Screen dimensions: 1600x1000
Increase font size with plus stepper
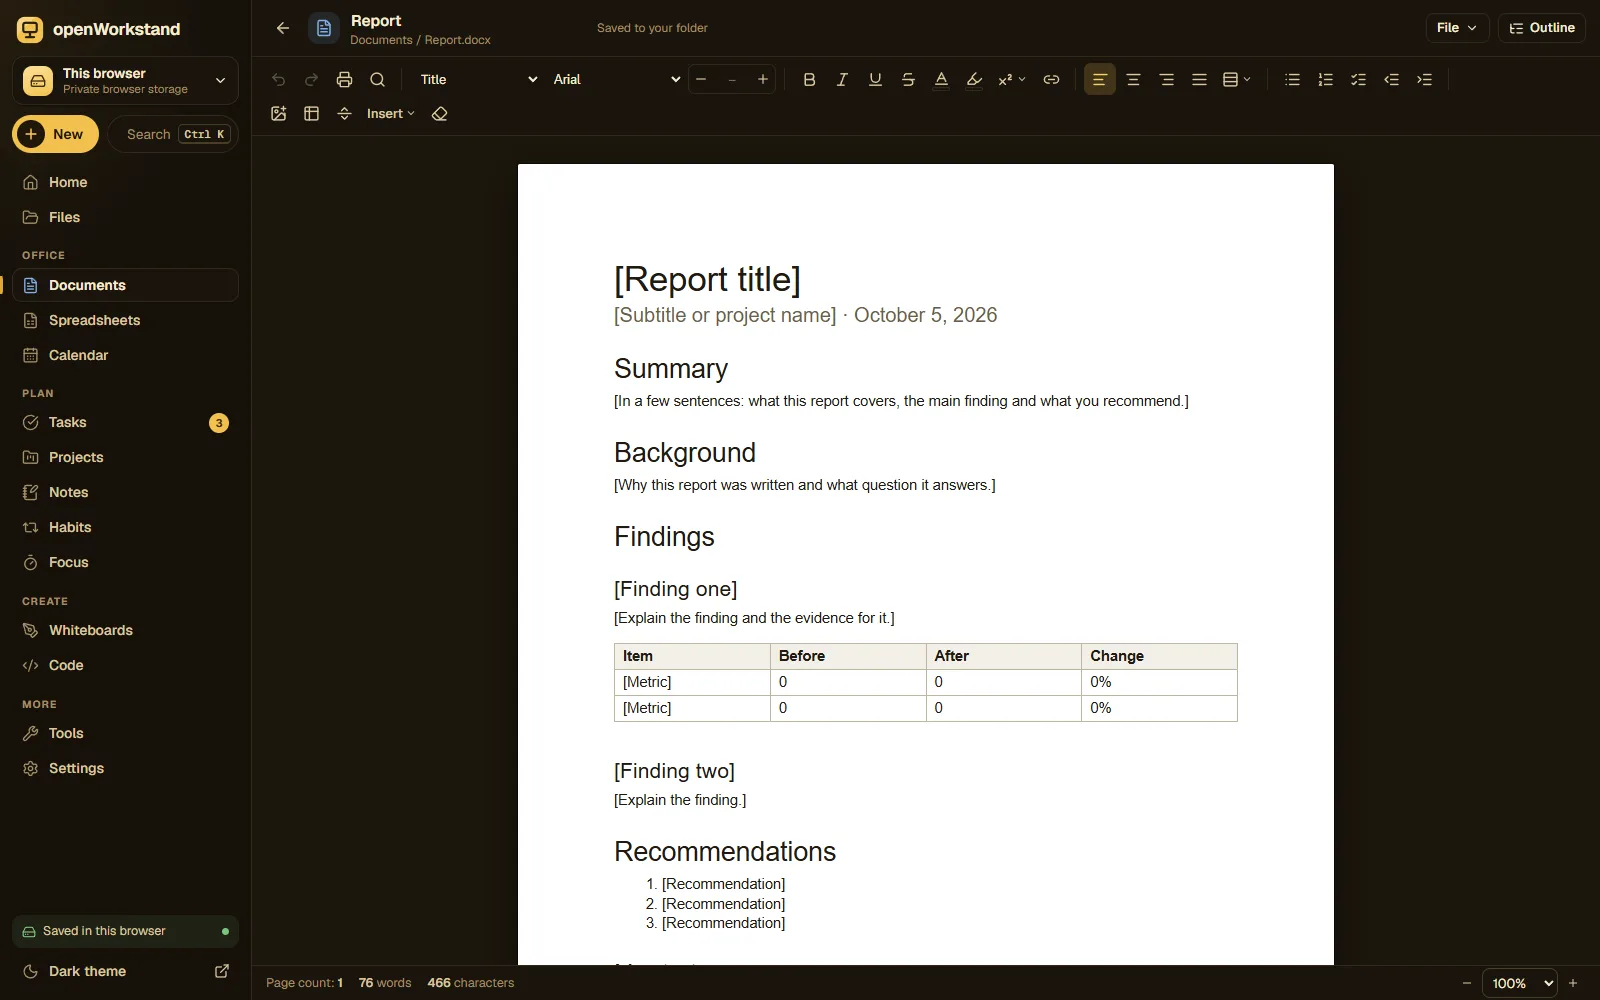763,80
